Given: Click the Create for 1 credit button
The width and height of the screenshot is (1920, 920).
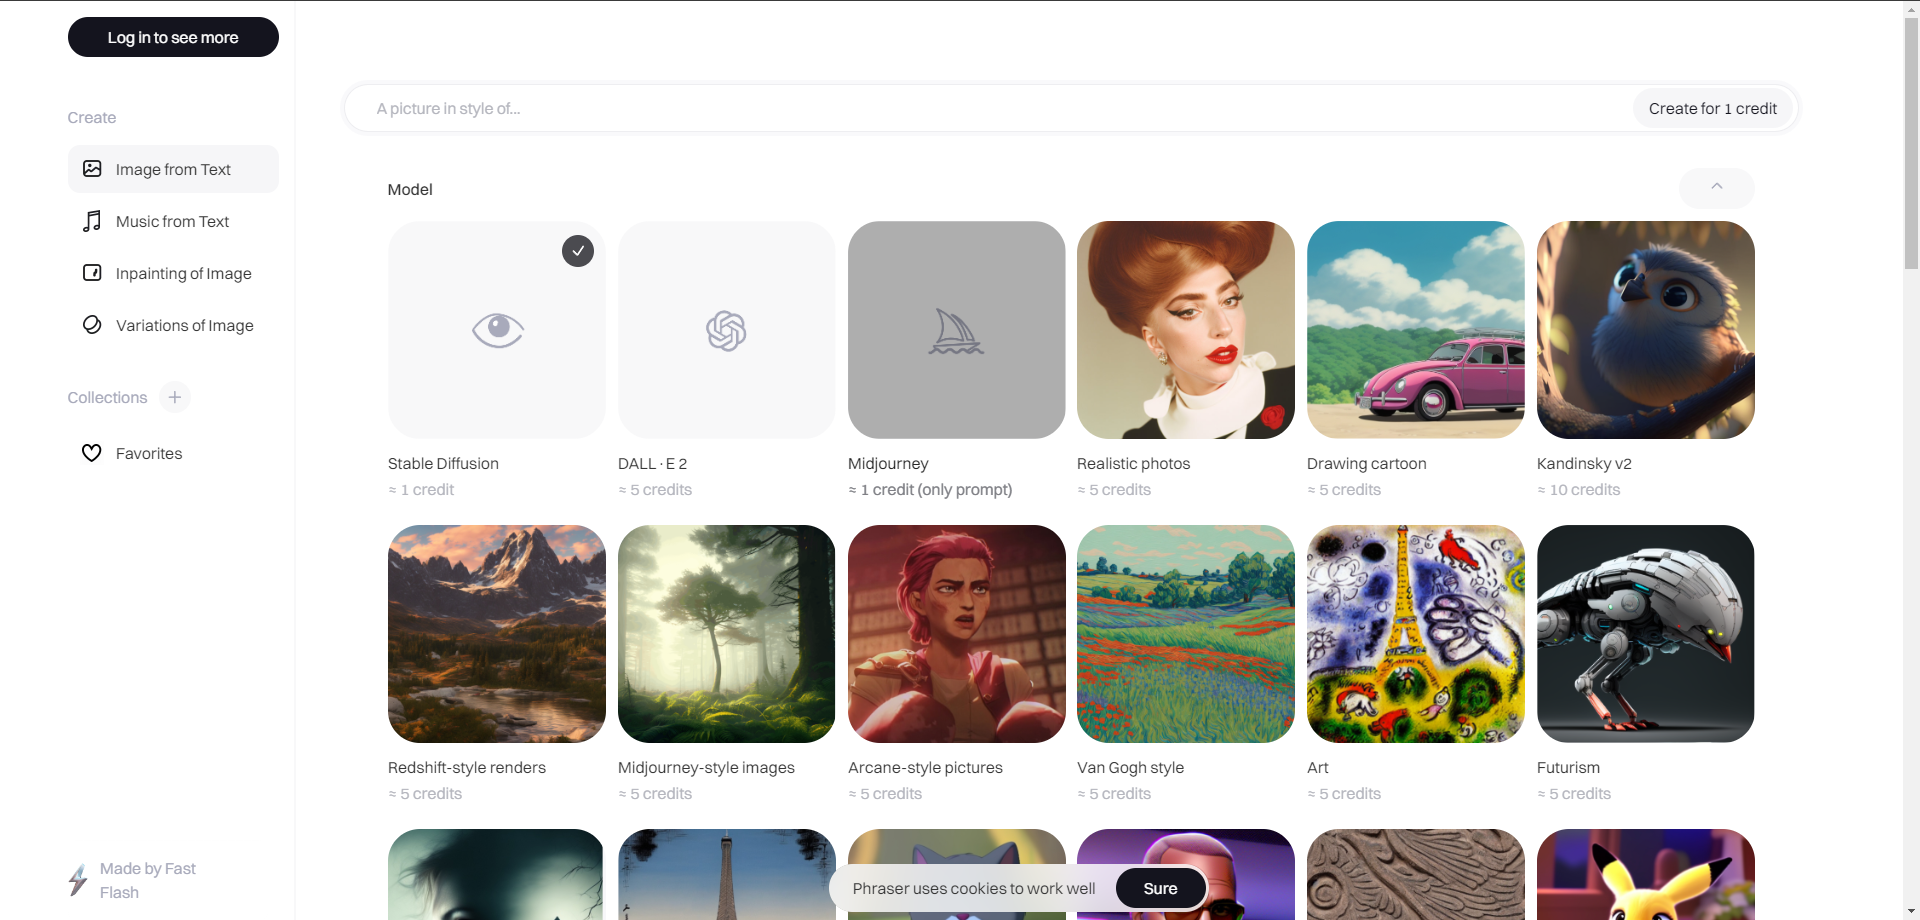Looking at the screenshot, I should (x=1712, y=108).
